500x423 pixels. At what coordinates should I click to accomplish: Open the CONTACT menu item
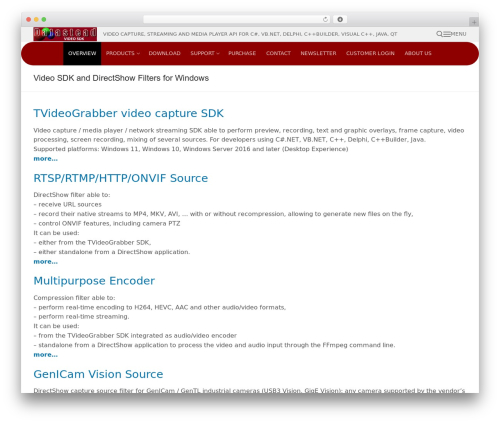[x=278, y=53]
